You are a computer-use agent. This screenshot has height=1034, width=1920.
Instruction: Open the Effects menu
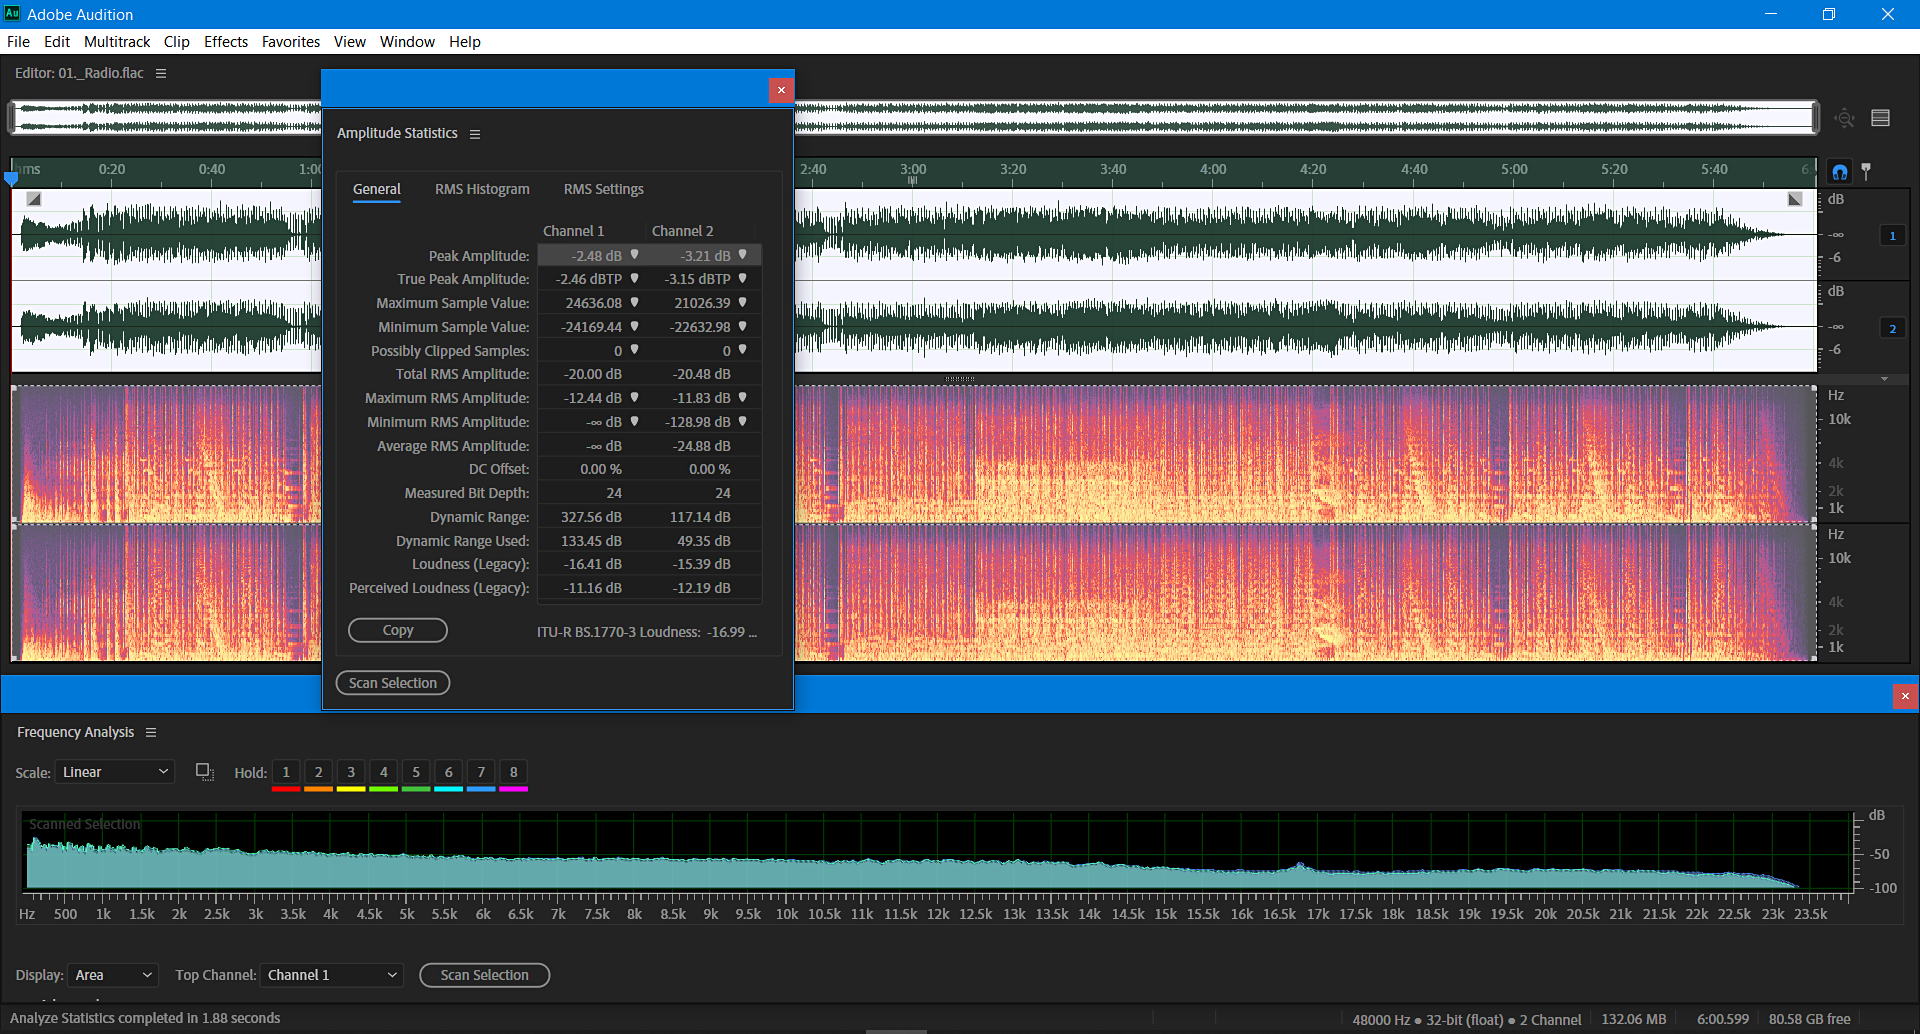(x=225, y=41)
